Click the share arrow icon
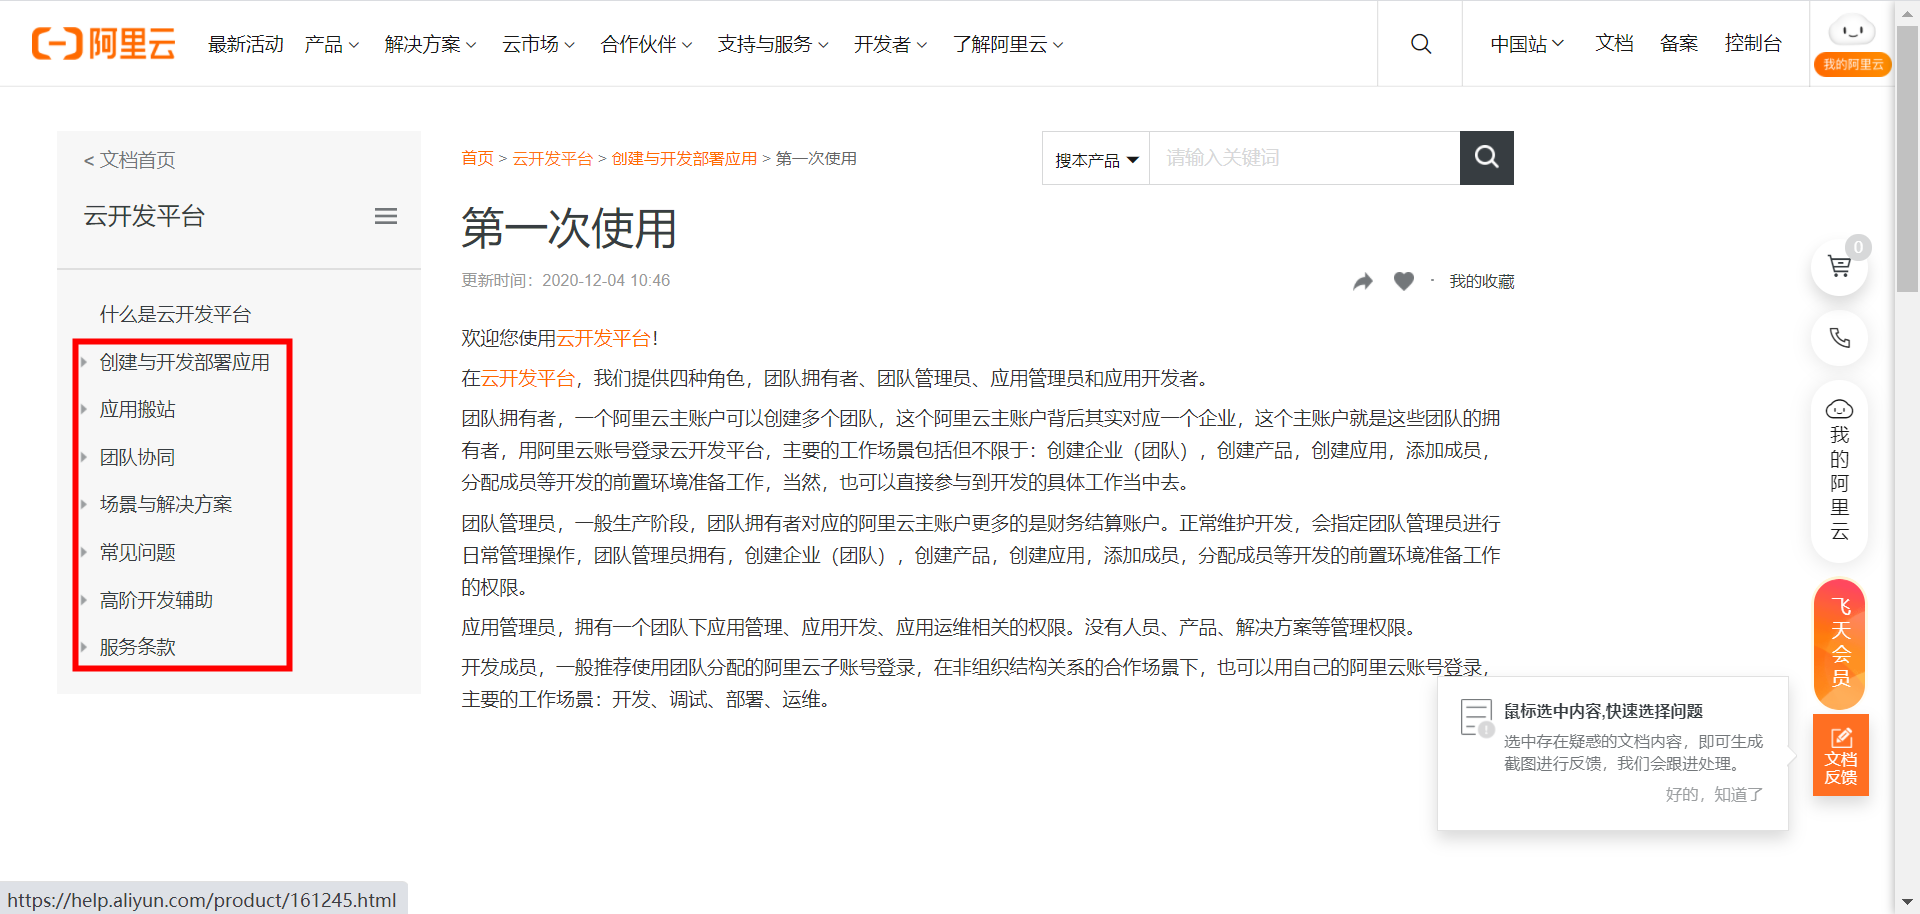Viewport: 1920px width, 914px height. tap(1363, 282)
